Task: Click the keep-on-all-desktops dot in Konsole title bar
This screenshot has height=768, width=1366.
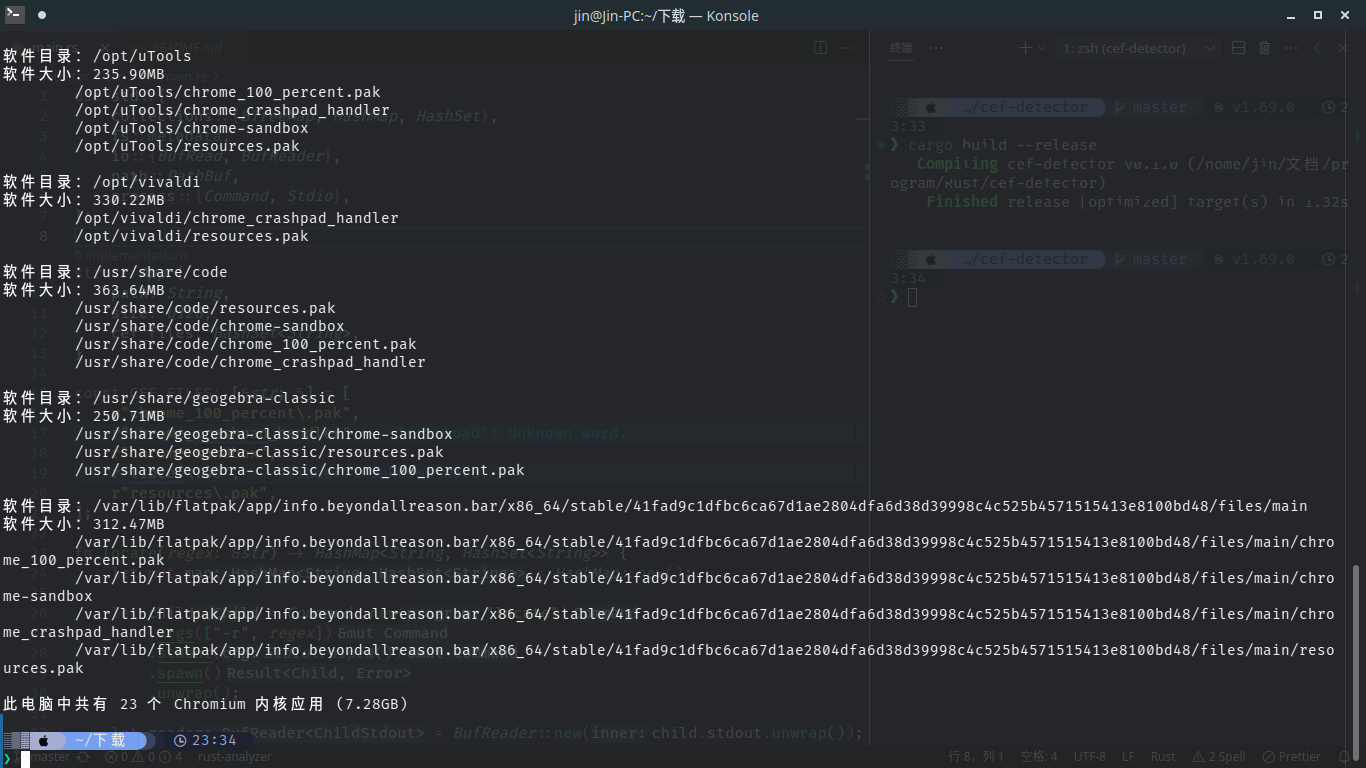Action: (x=41, y=15)
